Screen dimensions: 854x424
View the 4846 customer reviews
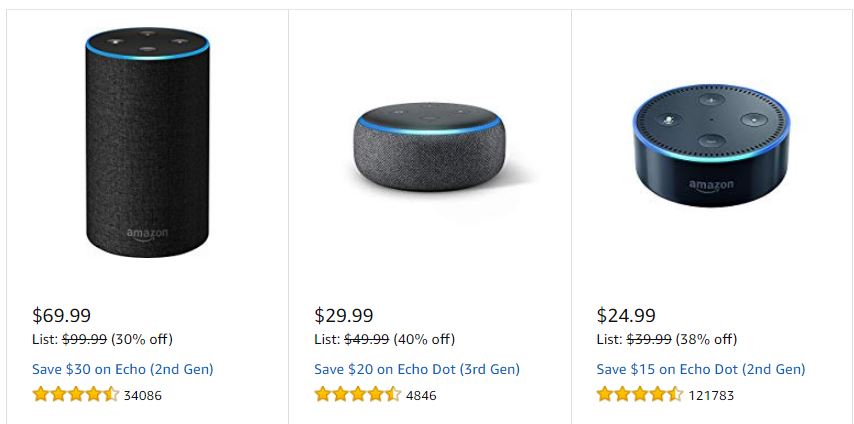pyautogui.click(x=421, y=395)
